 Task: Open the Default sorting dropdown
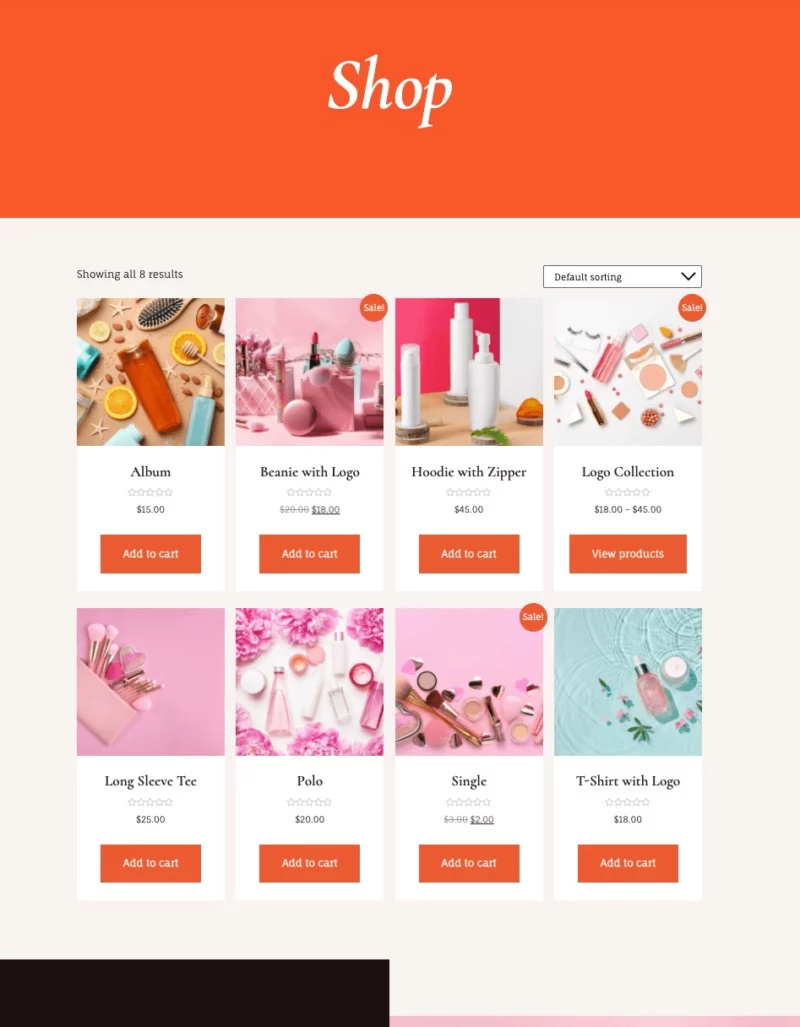click(622, 276)
